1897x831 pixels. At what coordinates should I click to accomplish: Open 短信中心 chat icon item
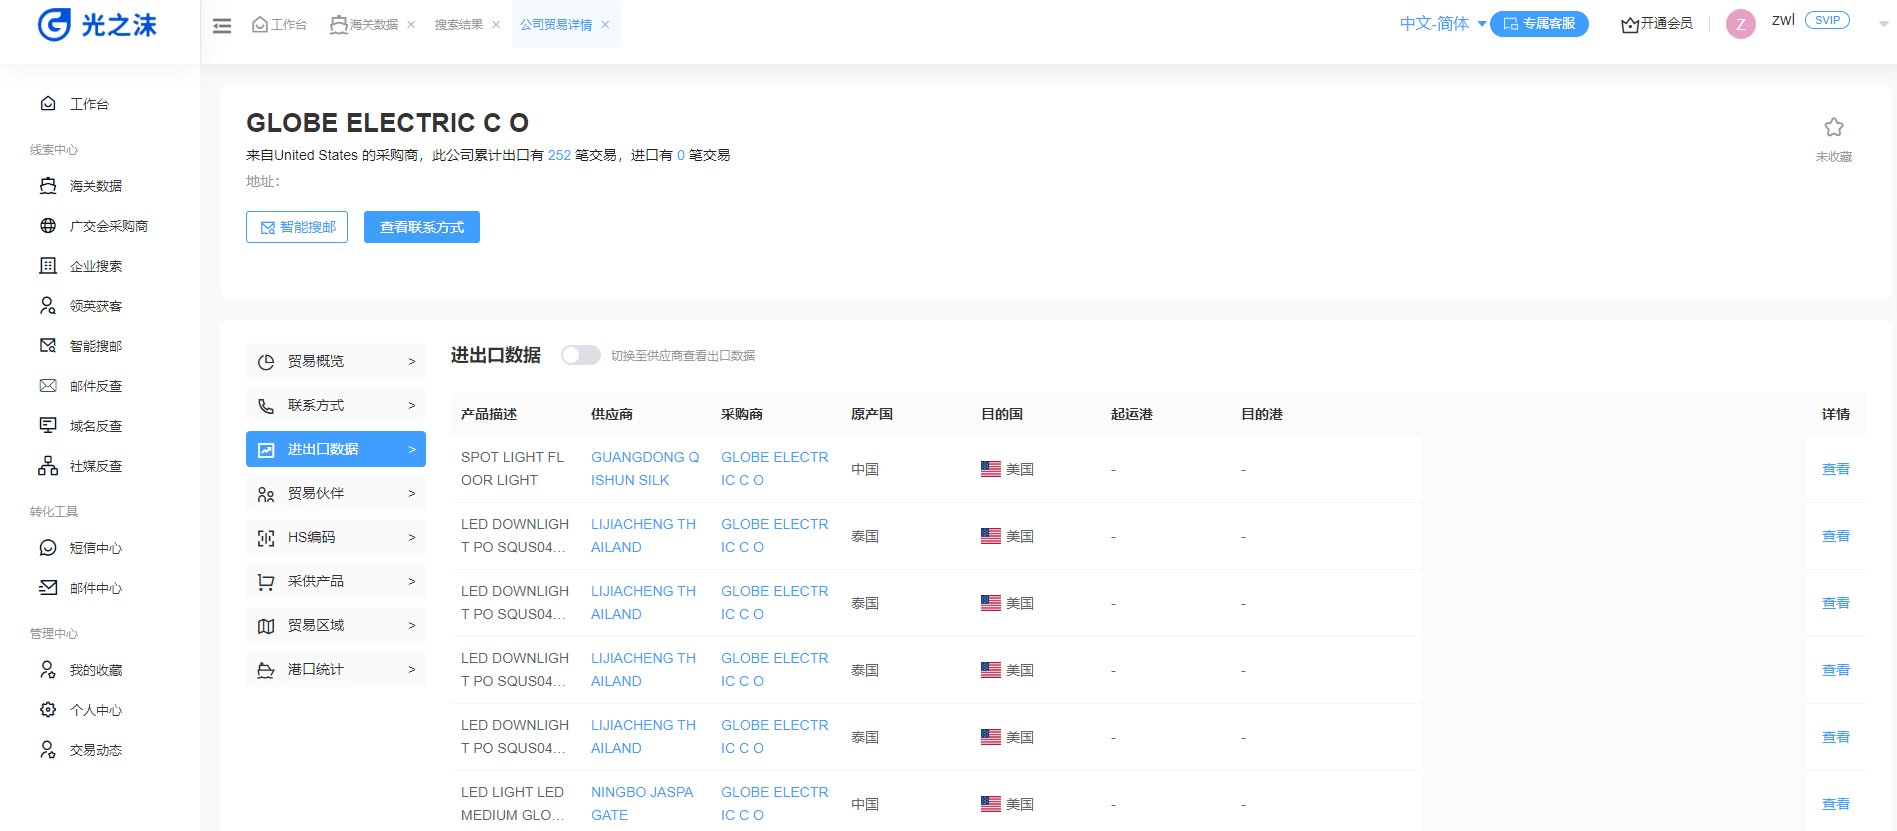[48, 547]
